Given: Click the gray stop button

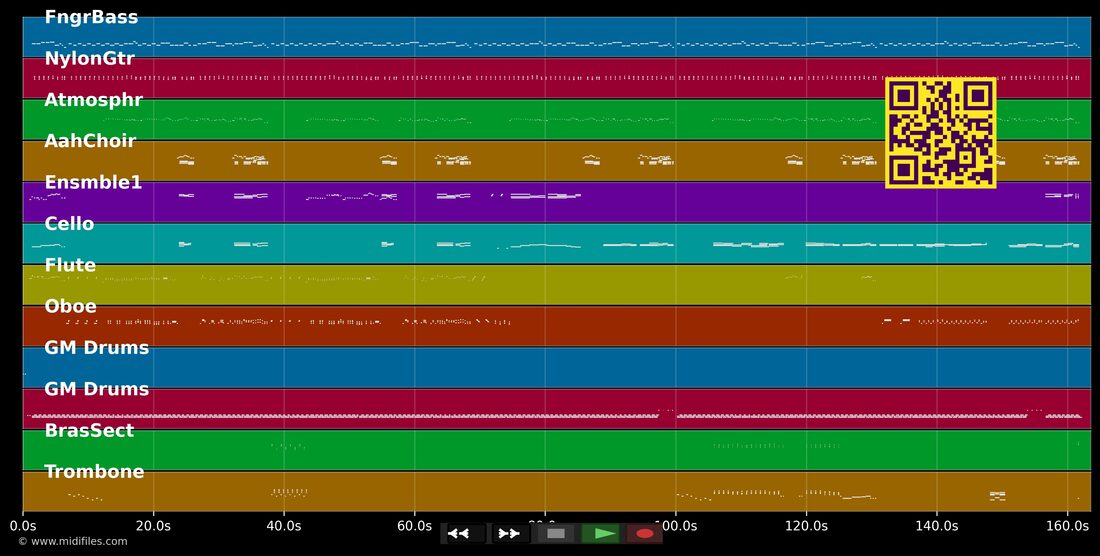Looking at the screenshot, I should 556,534.
